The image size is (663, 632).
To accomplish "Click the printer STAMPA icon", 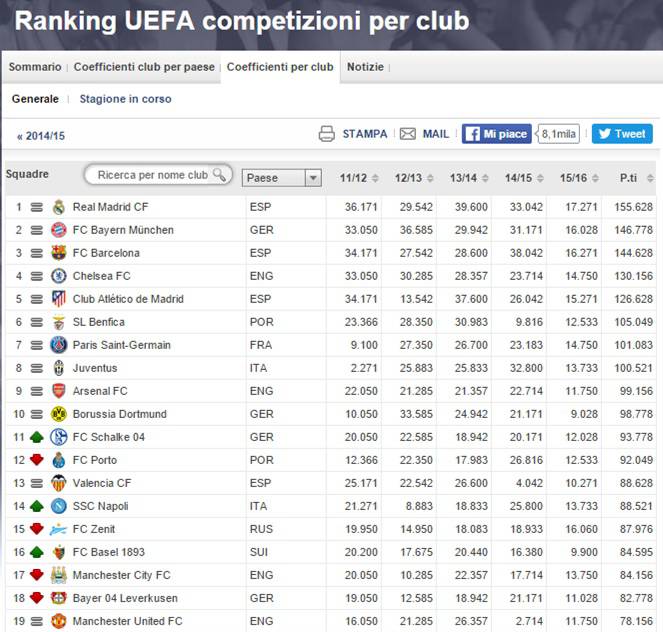I will [x=326, y=134].
